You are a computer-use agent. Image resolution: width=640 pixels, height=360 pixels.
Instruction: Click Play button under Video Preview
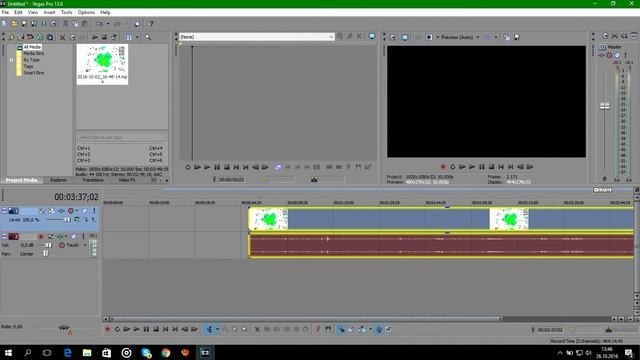(x=472, y=167)
